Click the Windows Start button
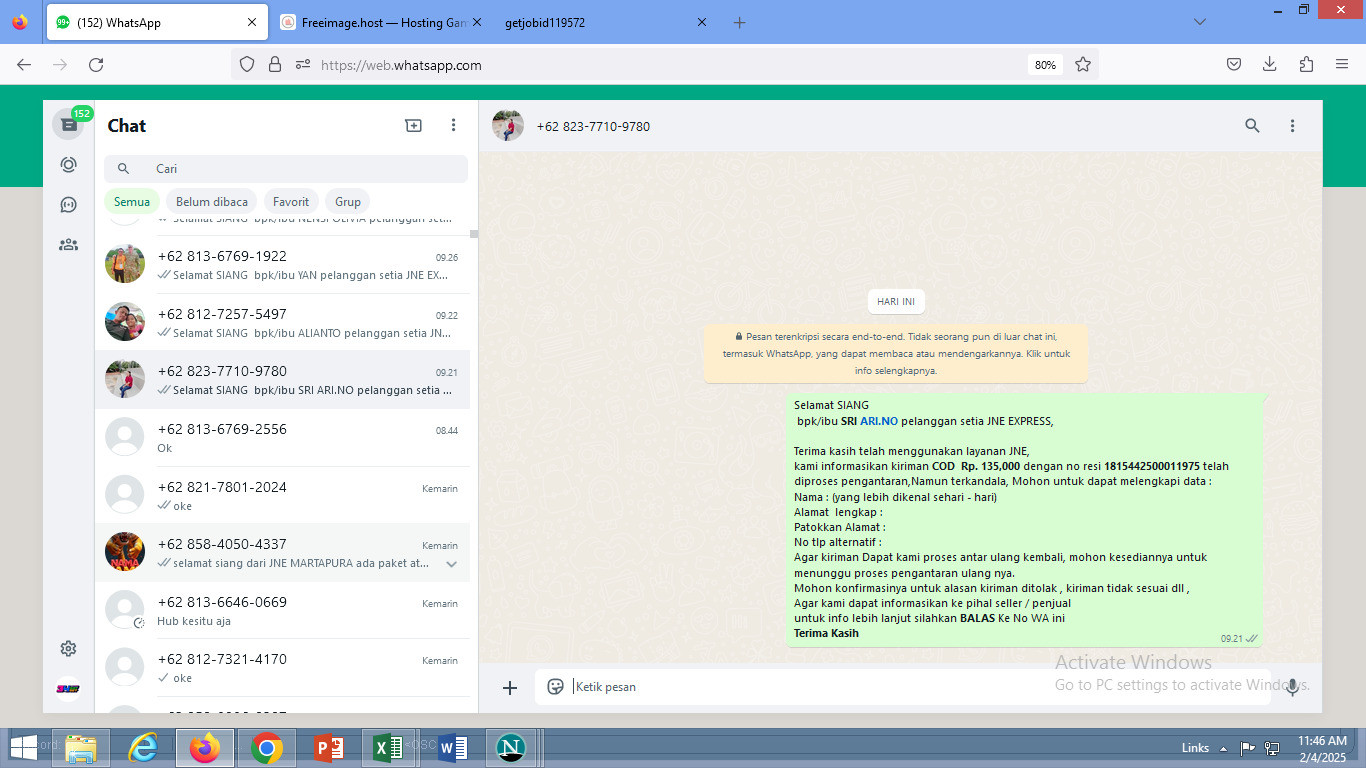This screenshot has height=768, width=1366. click(24, 747)
